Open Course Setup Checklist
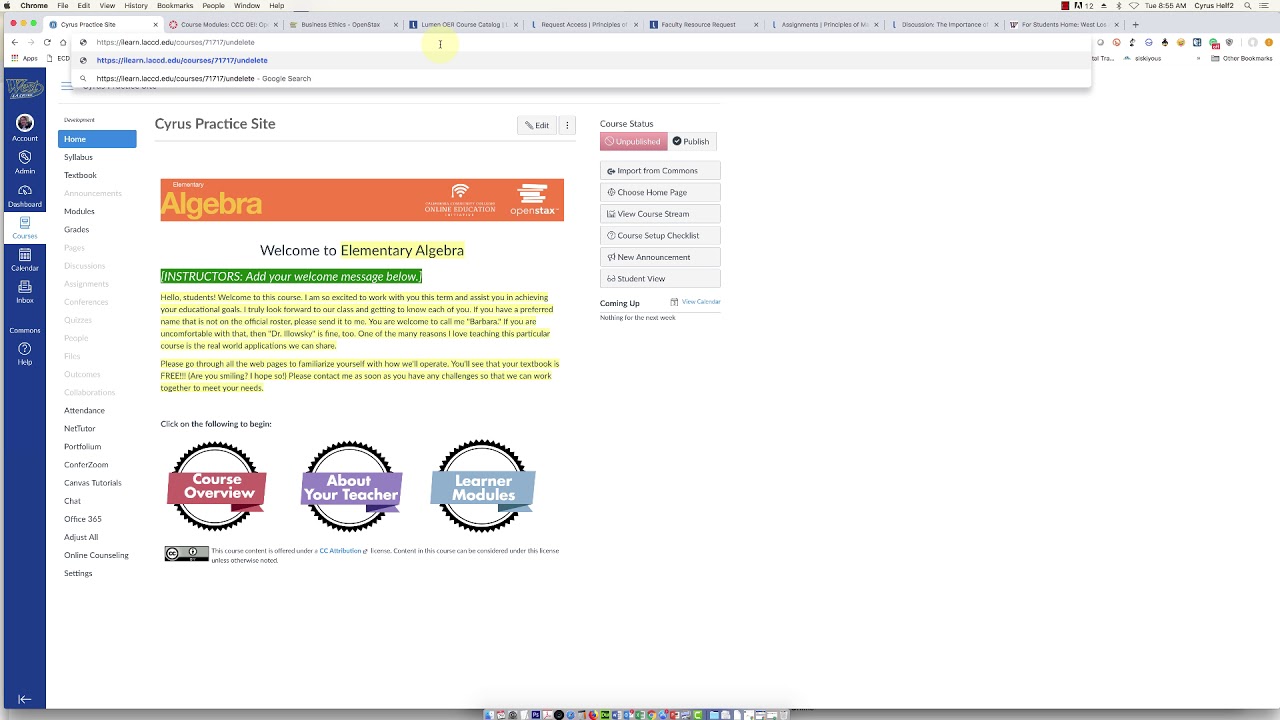 660,235
